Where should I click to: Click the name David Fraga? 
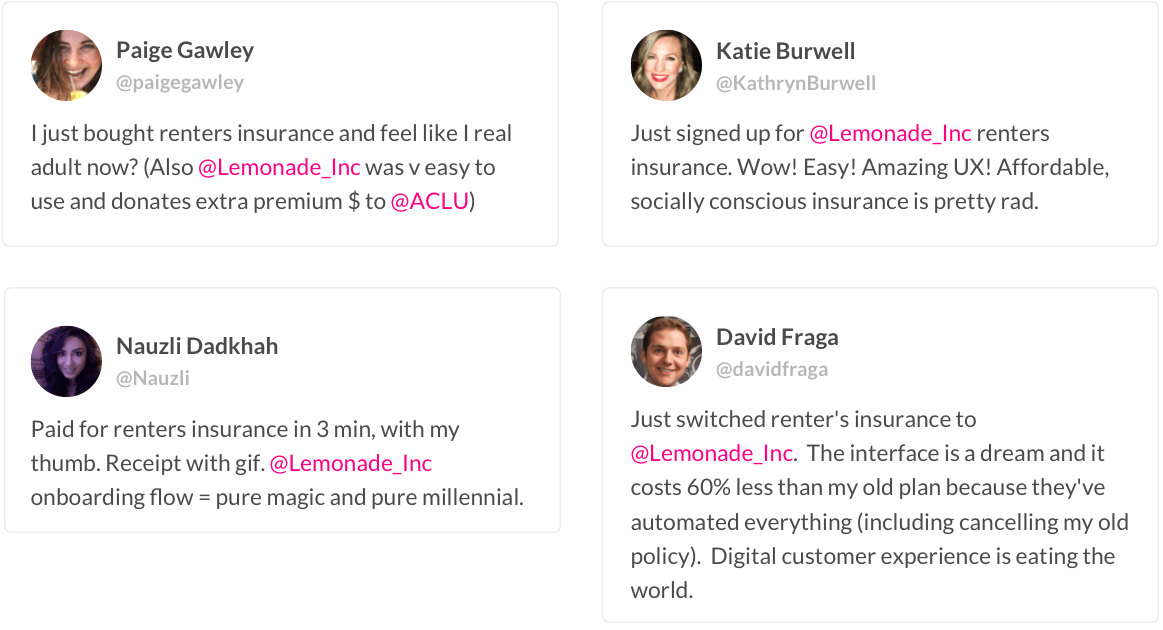777,337
